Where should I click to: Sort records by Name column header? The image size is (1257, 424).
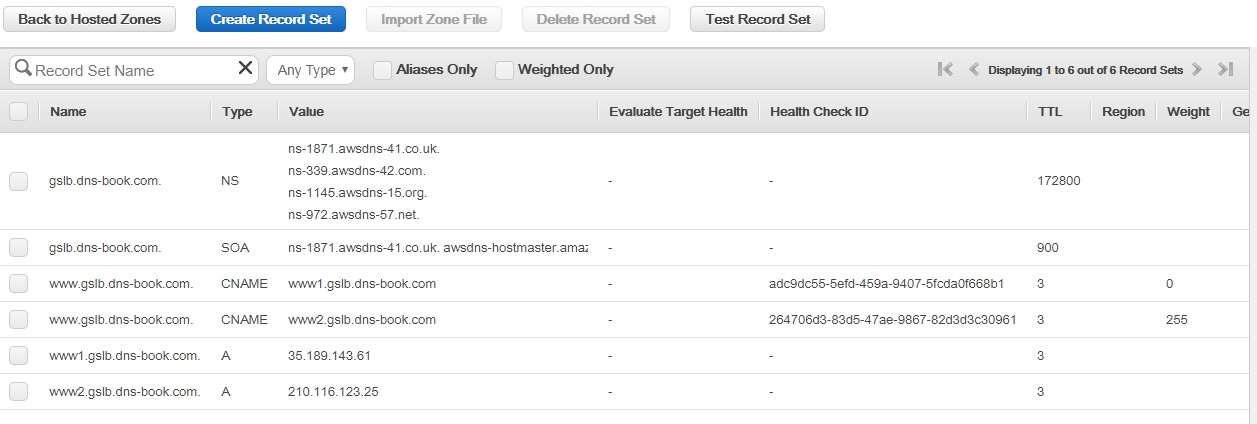click(68, 112)
